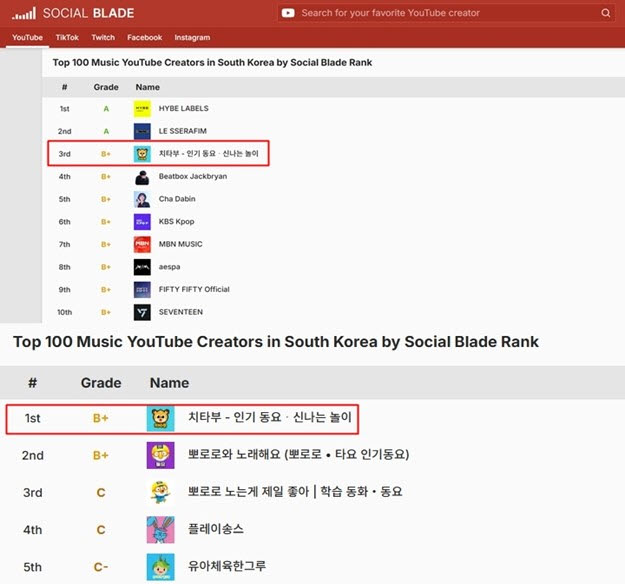The image size is (625, 584).
Task: Open the Instagram tab
Action: 192,37
